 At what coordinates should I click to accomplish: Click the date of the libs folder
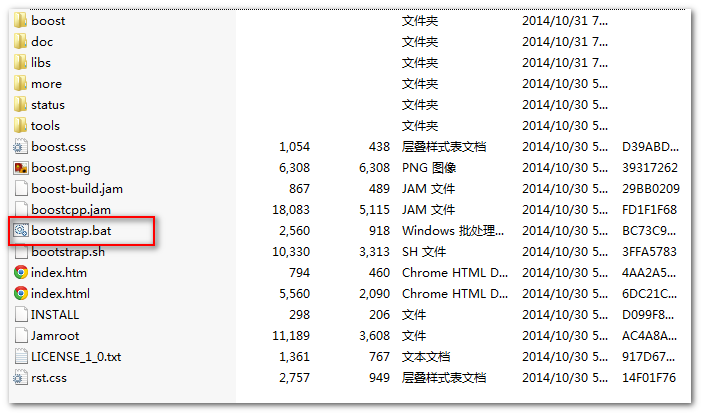pyautogui.click(x=565, y=63)
